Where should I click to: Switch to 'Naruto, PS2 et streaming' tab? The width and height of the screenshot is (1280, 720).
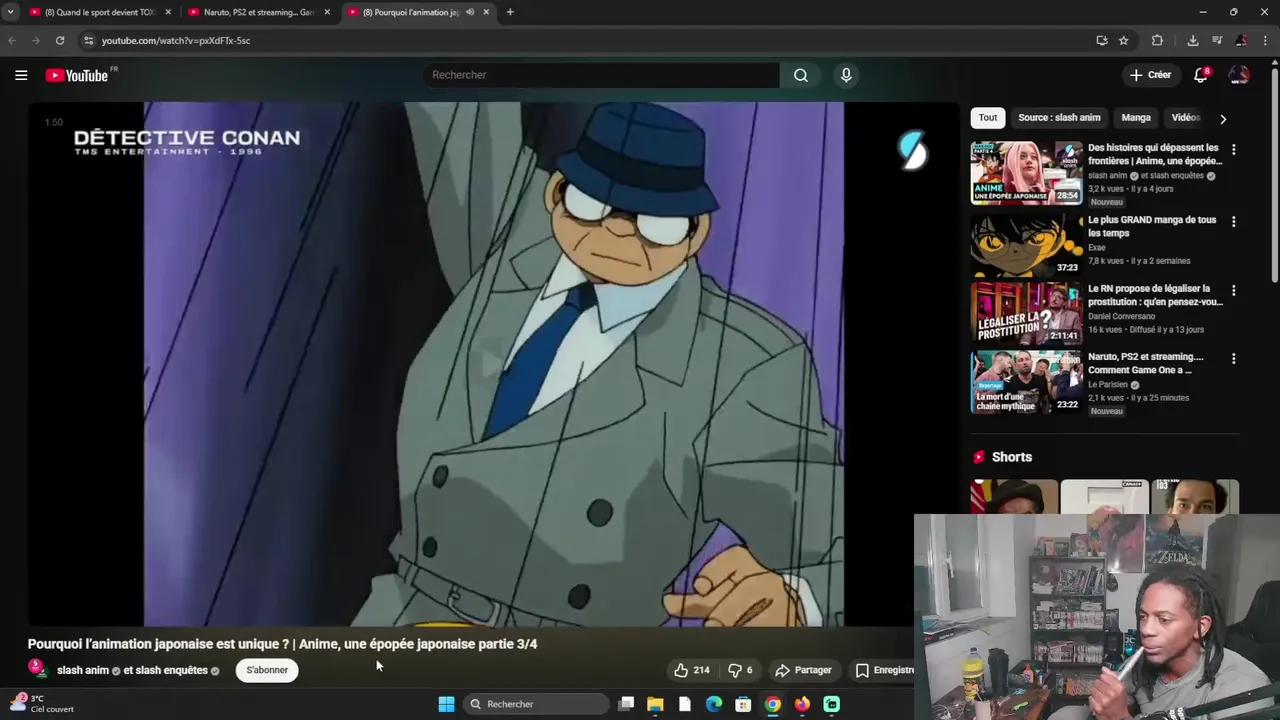coord(260,12)
